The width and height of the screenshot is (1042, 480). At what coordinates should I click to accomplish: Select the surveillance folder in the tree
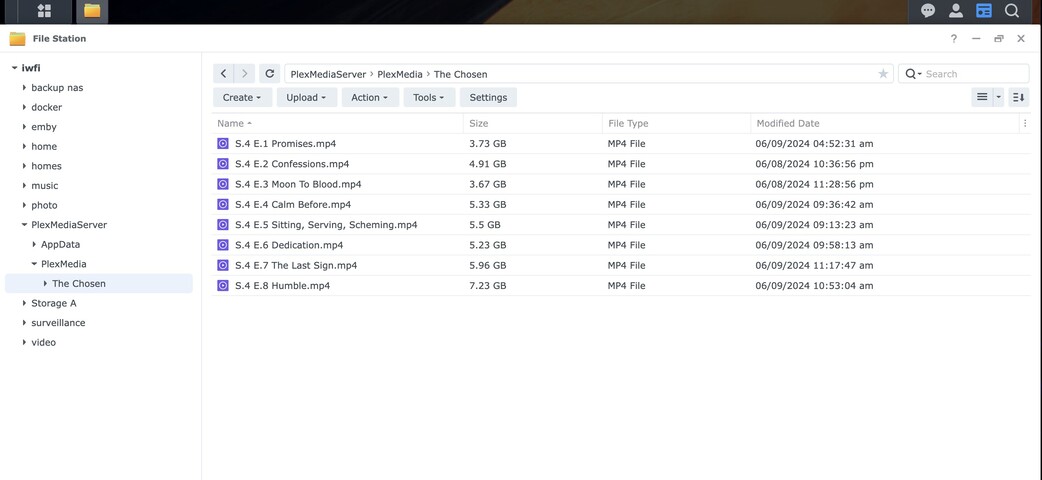click(58, 322)
